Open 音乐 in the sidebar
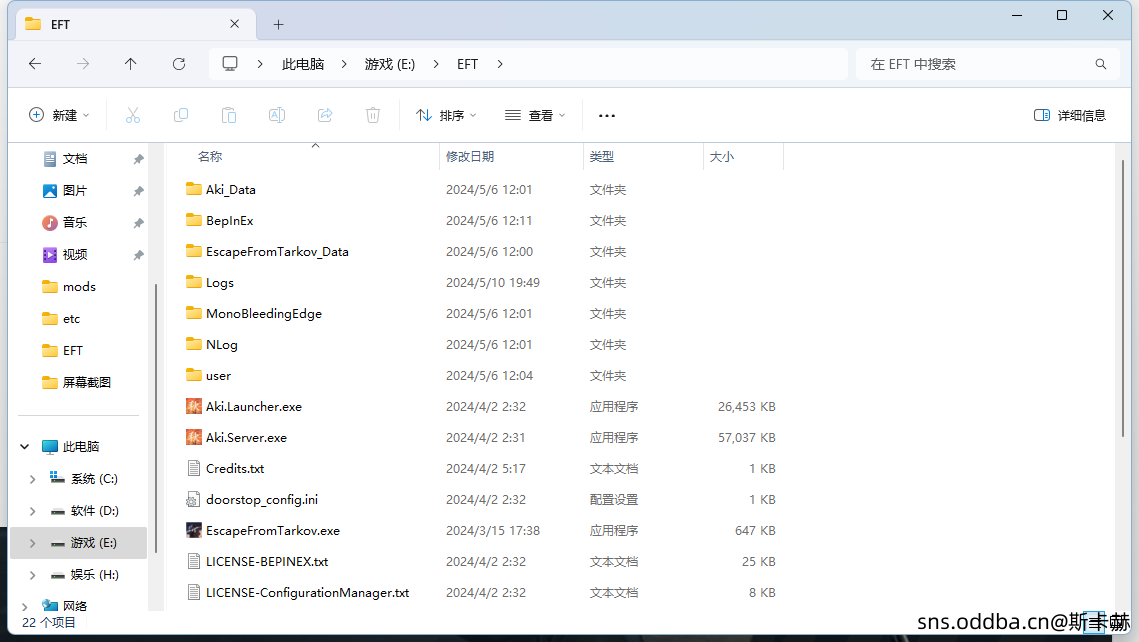This screenshot has width=1139, height=642. [x=75, y=222]
